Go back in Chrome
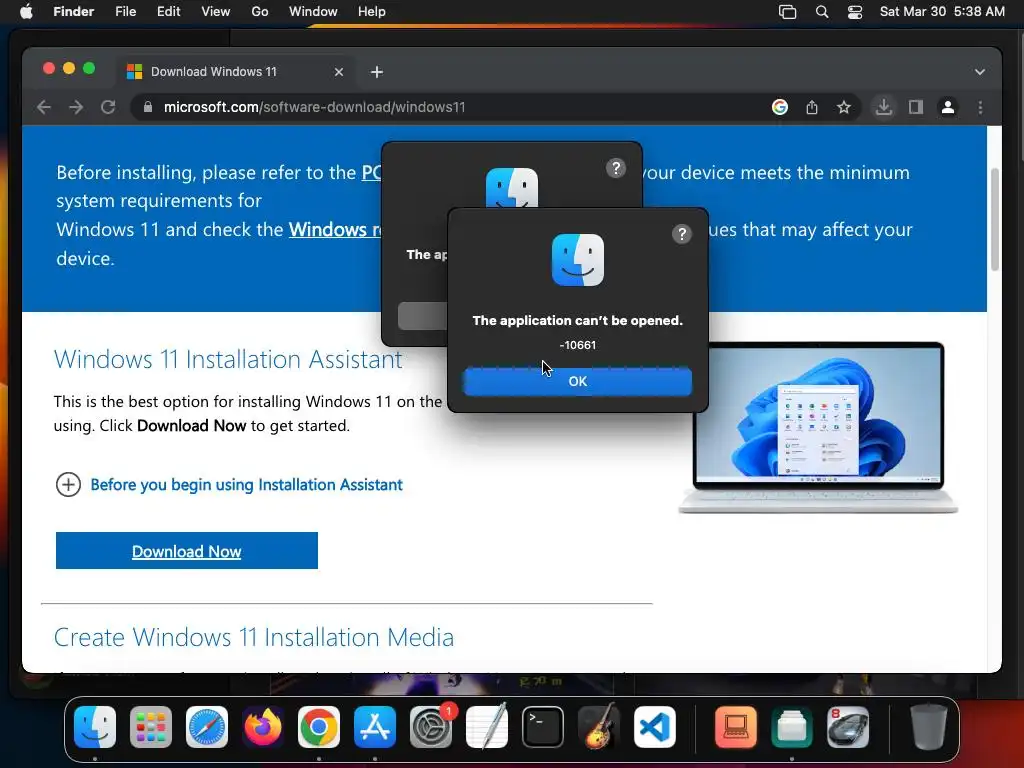Viewport: 1024px width, 768px height. pos(44,107)
